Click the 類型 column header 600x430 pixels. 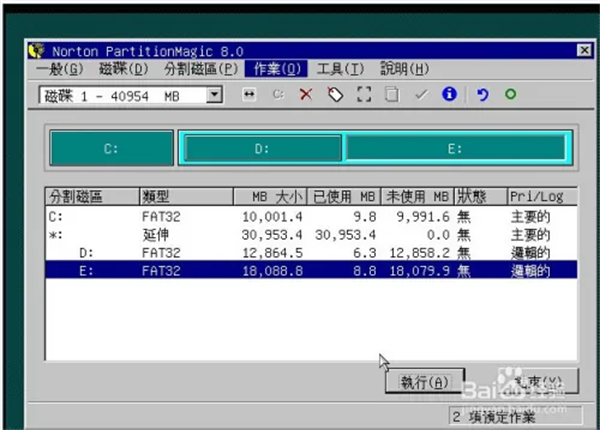[186, 197]
